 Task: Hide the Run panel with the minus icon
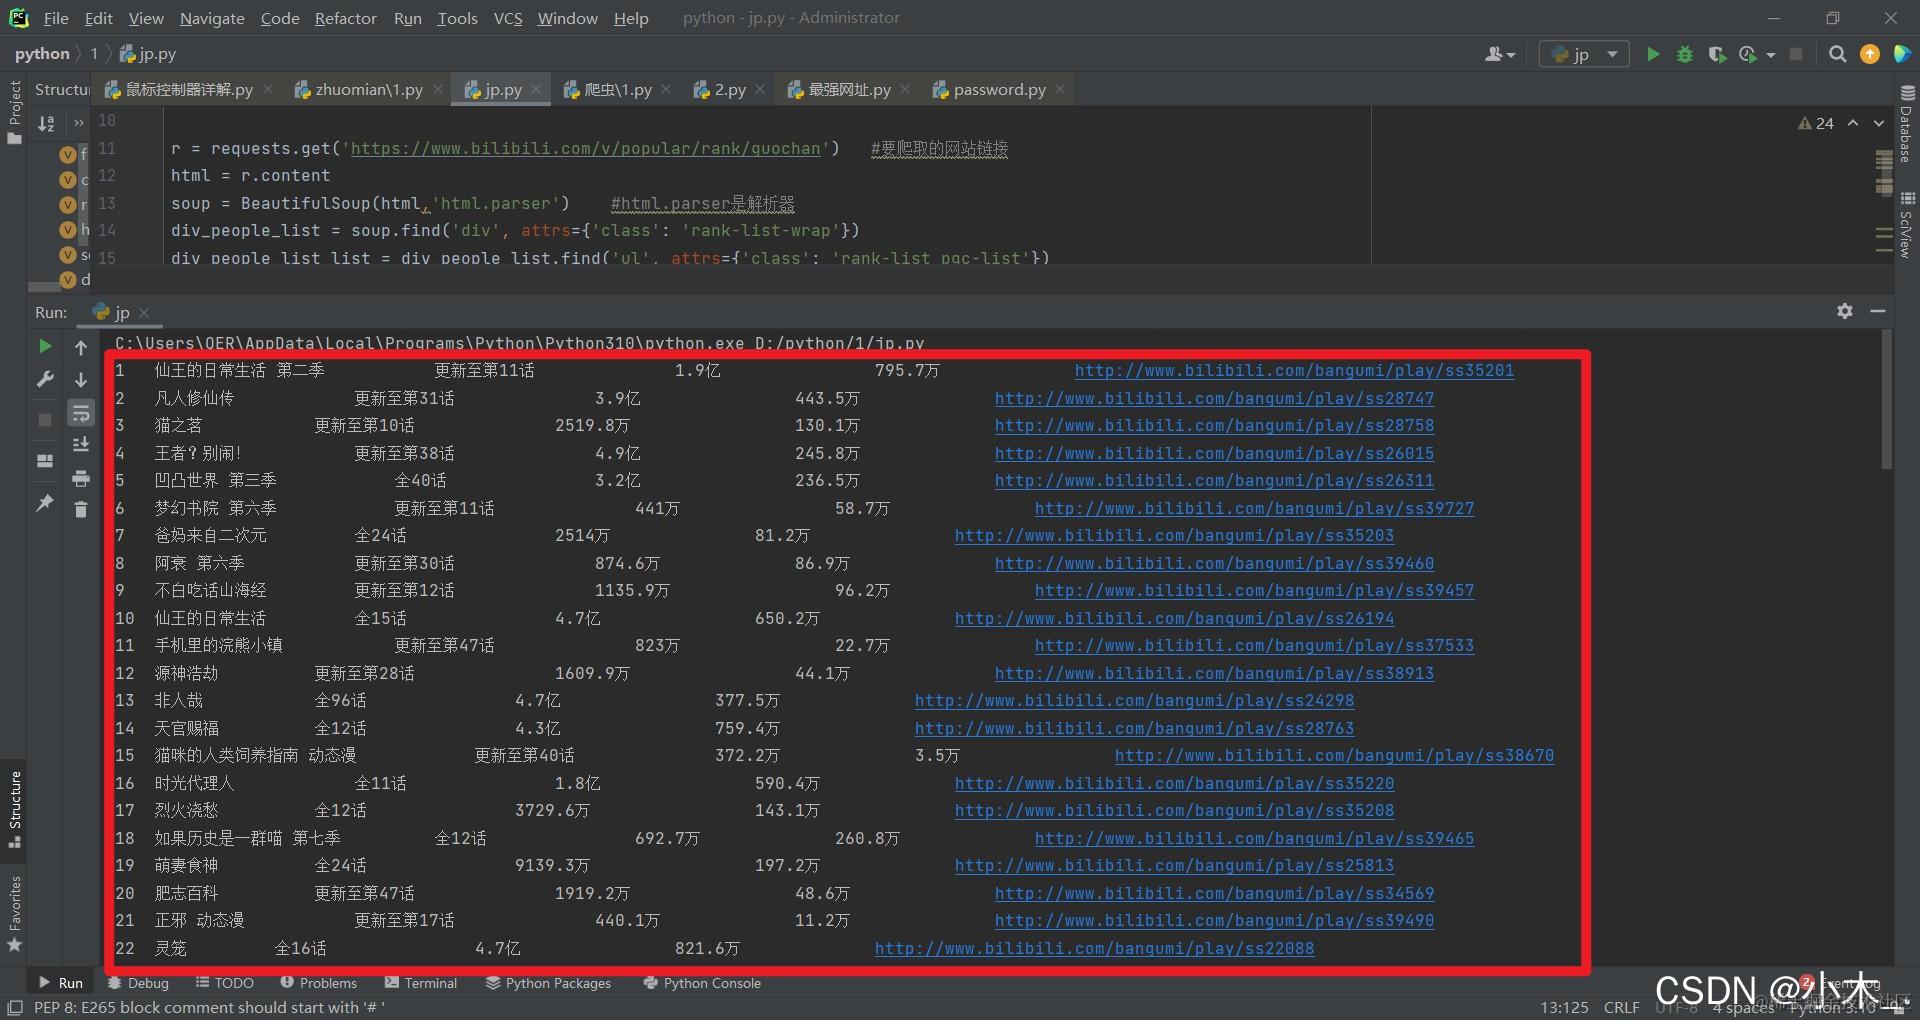click(x=1878, y=311)
